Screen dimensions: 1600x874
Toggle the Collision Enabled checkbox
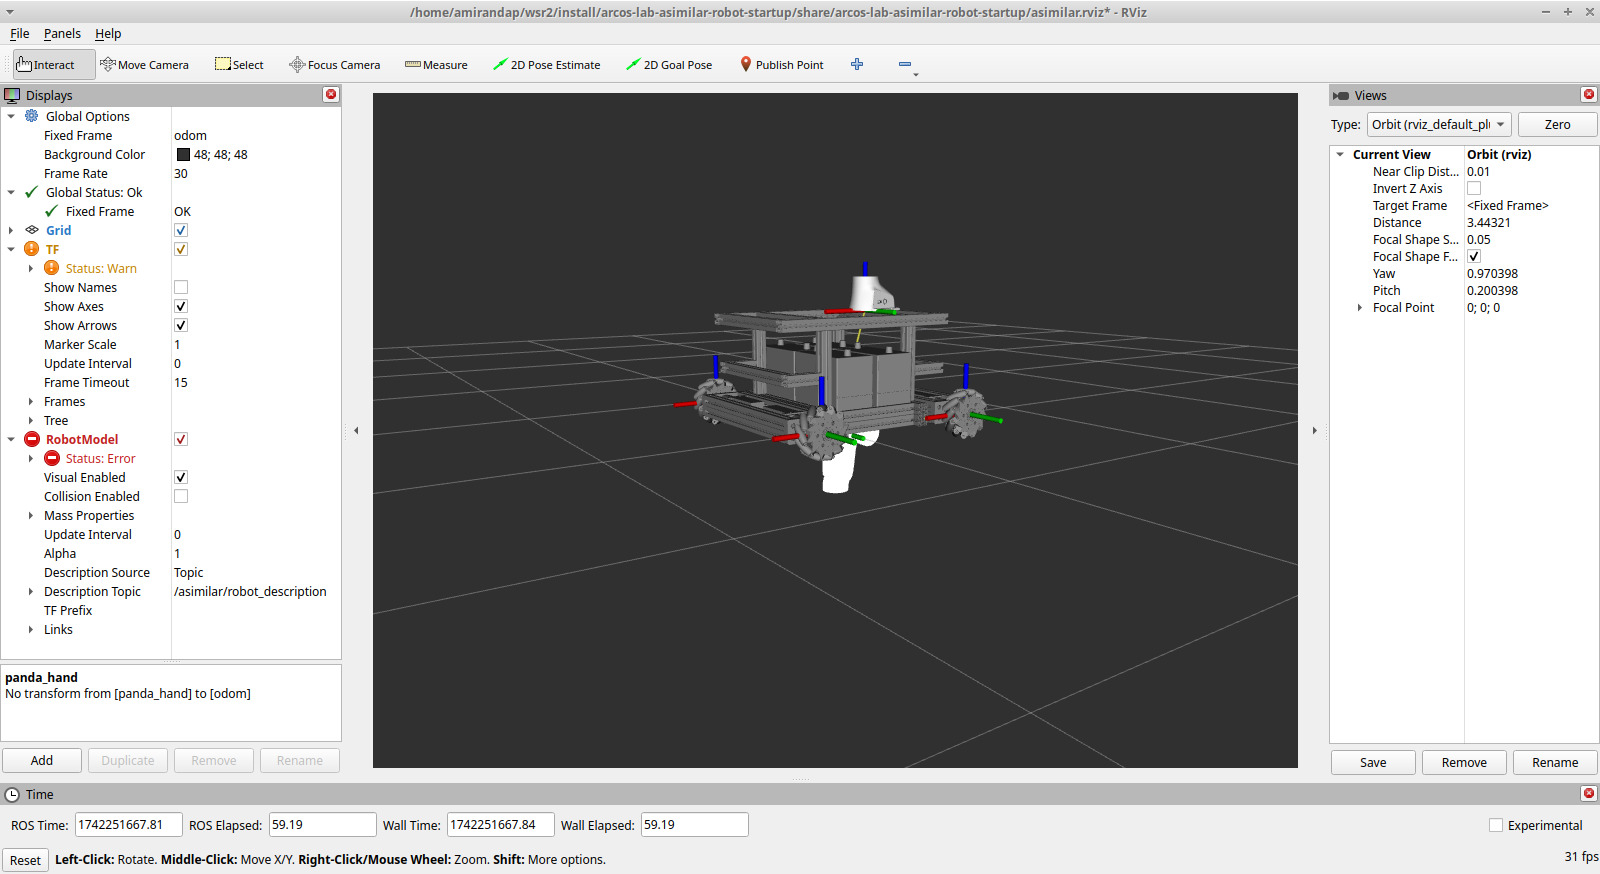181,497
